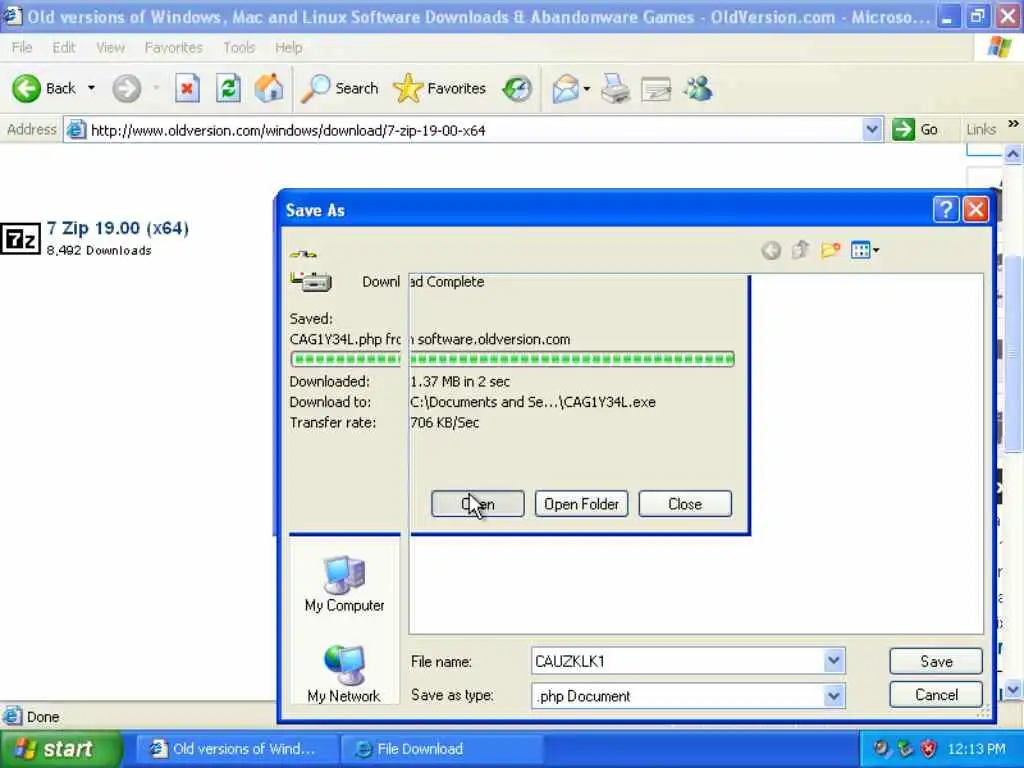Expand the Save as type dropdown
The width and height of the screenshot is (1024, 768).
[x=834, y=696]
